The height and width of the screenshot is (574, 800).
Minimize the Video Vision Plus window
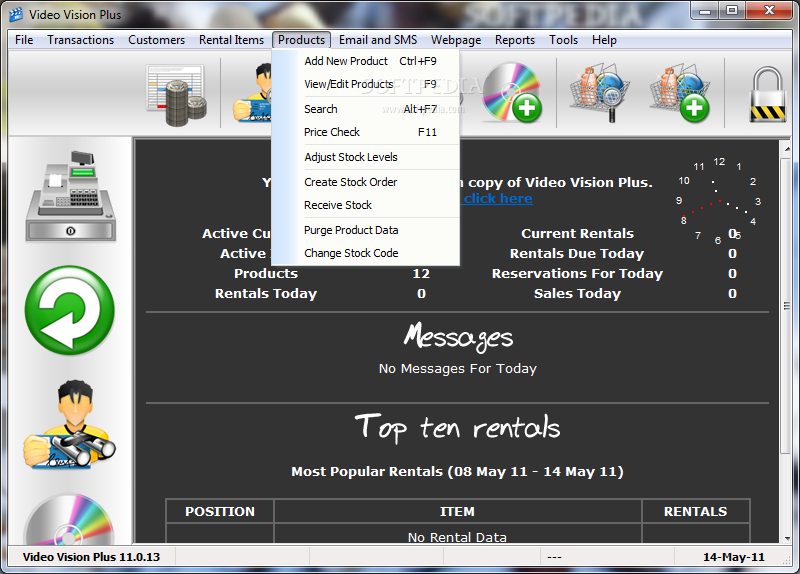click(x=705, y=11)
